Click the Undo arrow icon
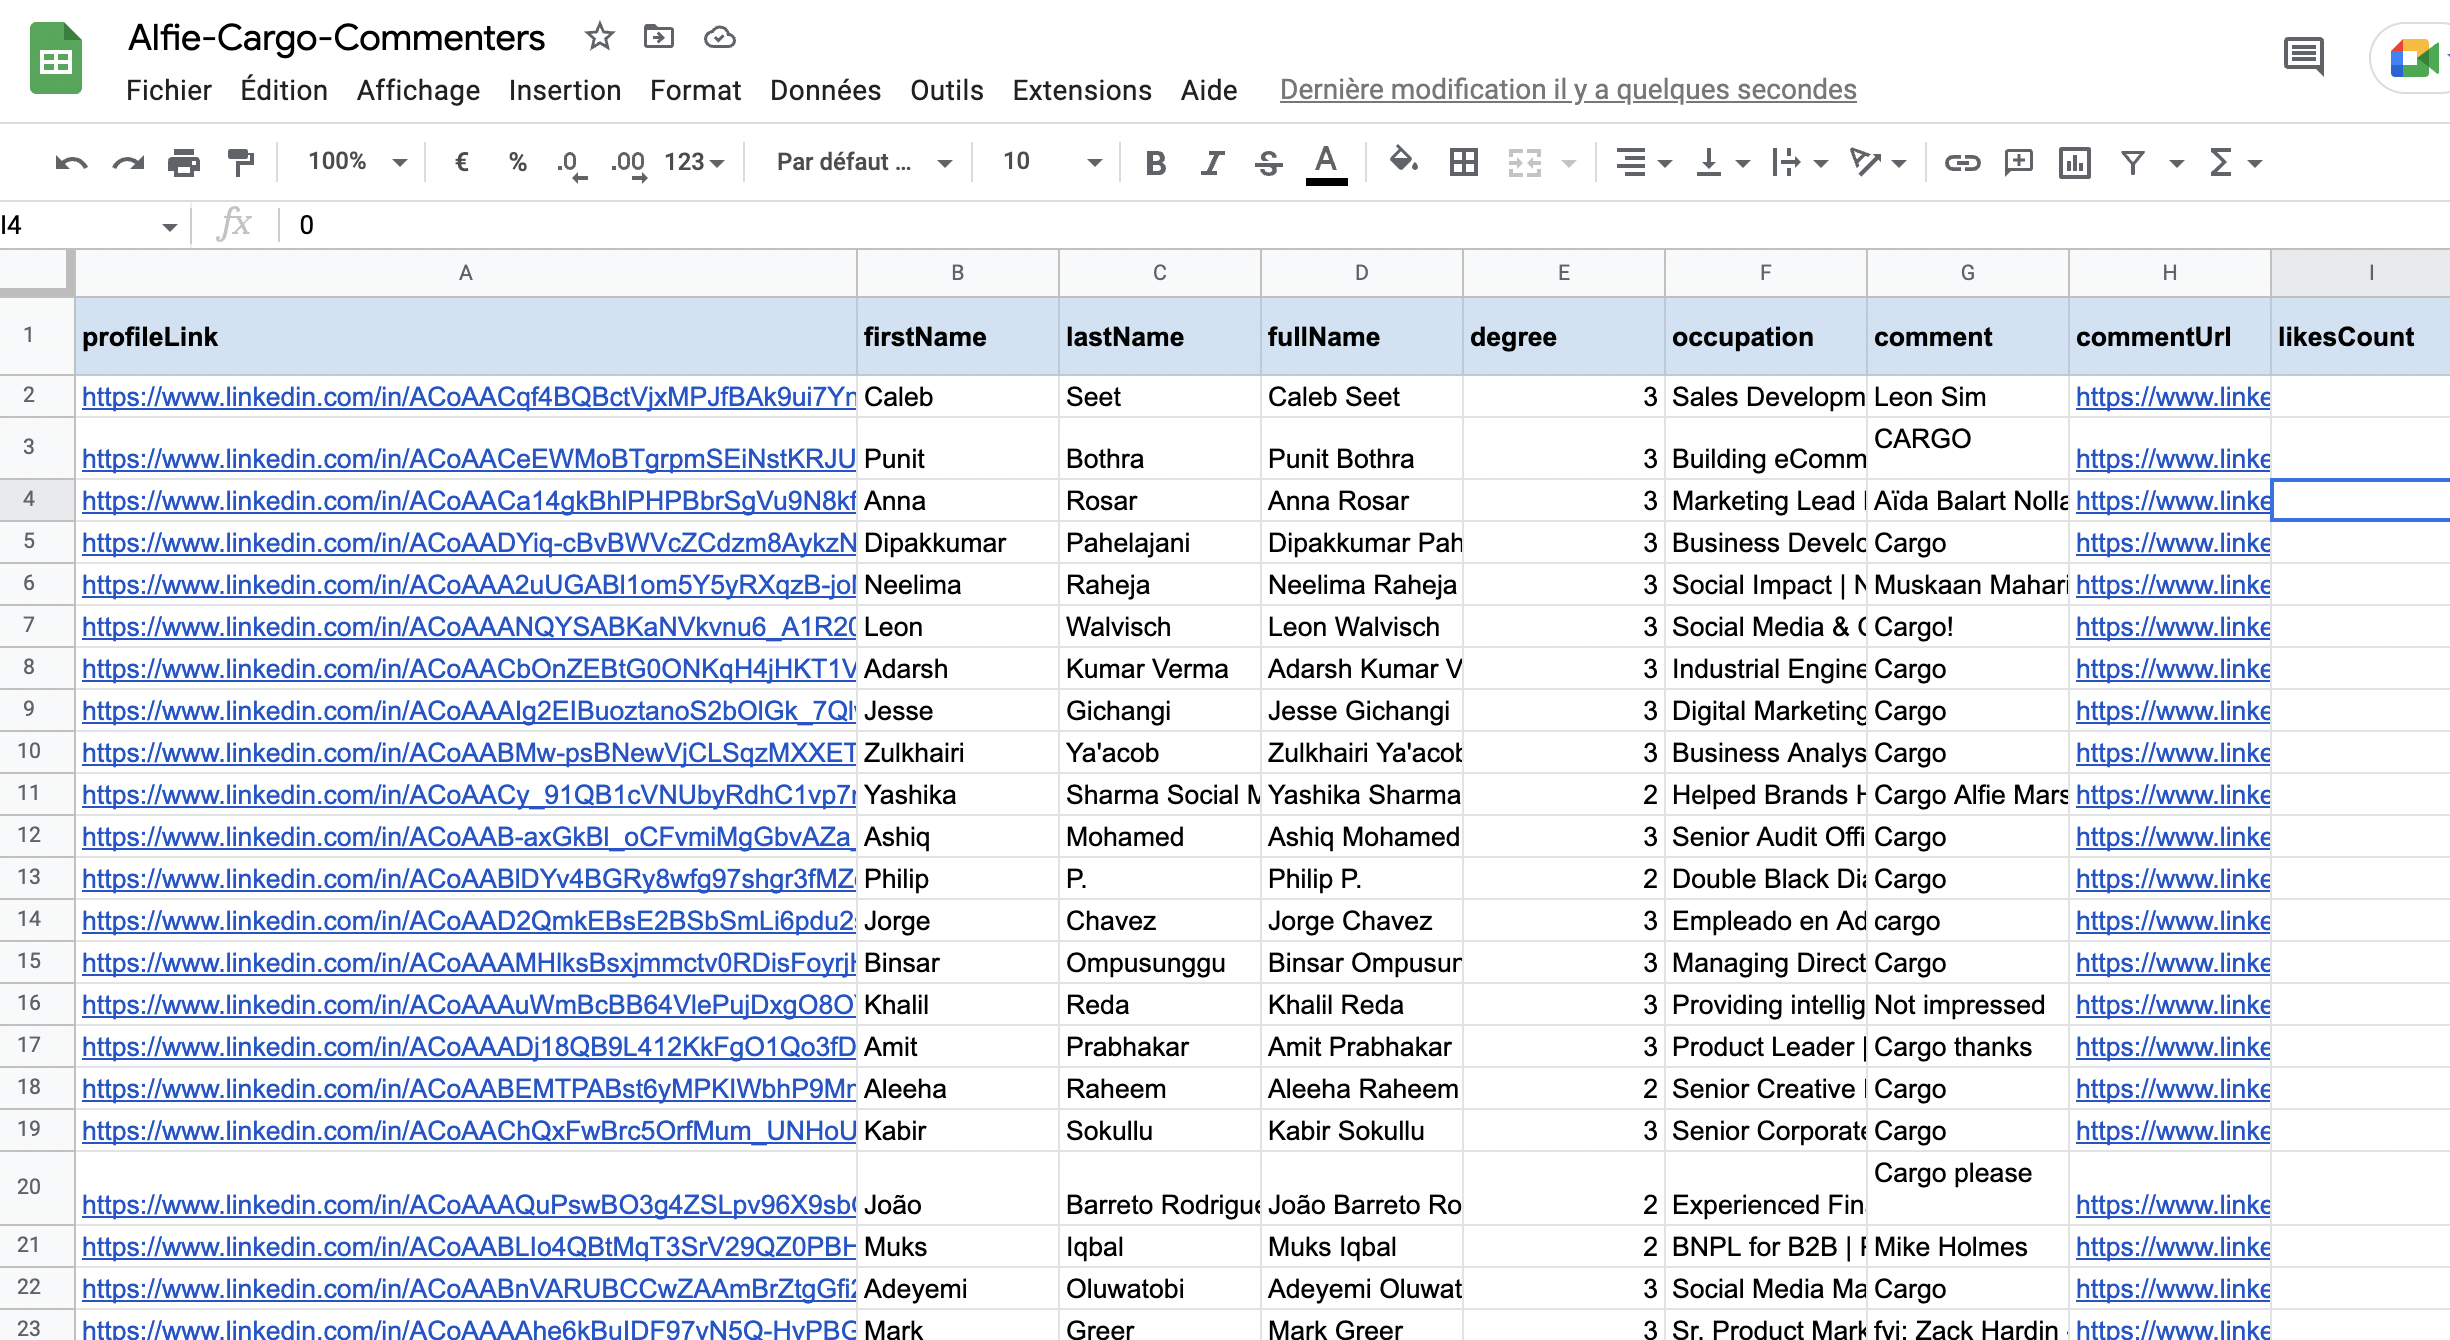Viewport: 2450px width, 1340px height. coord(71,162)
